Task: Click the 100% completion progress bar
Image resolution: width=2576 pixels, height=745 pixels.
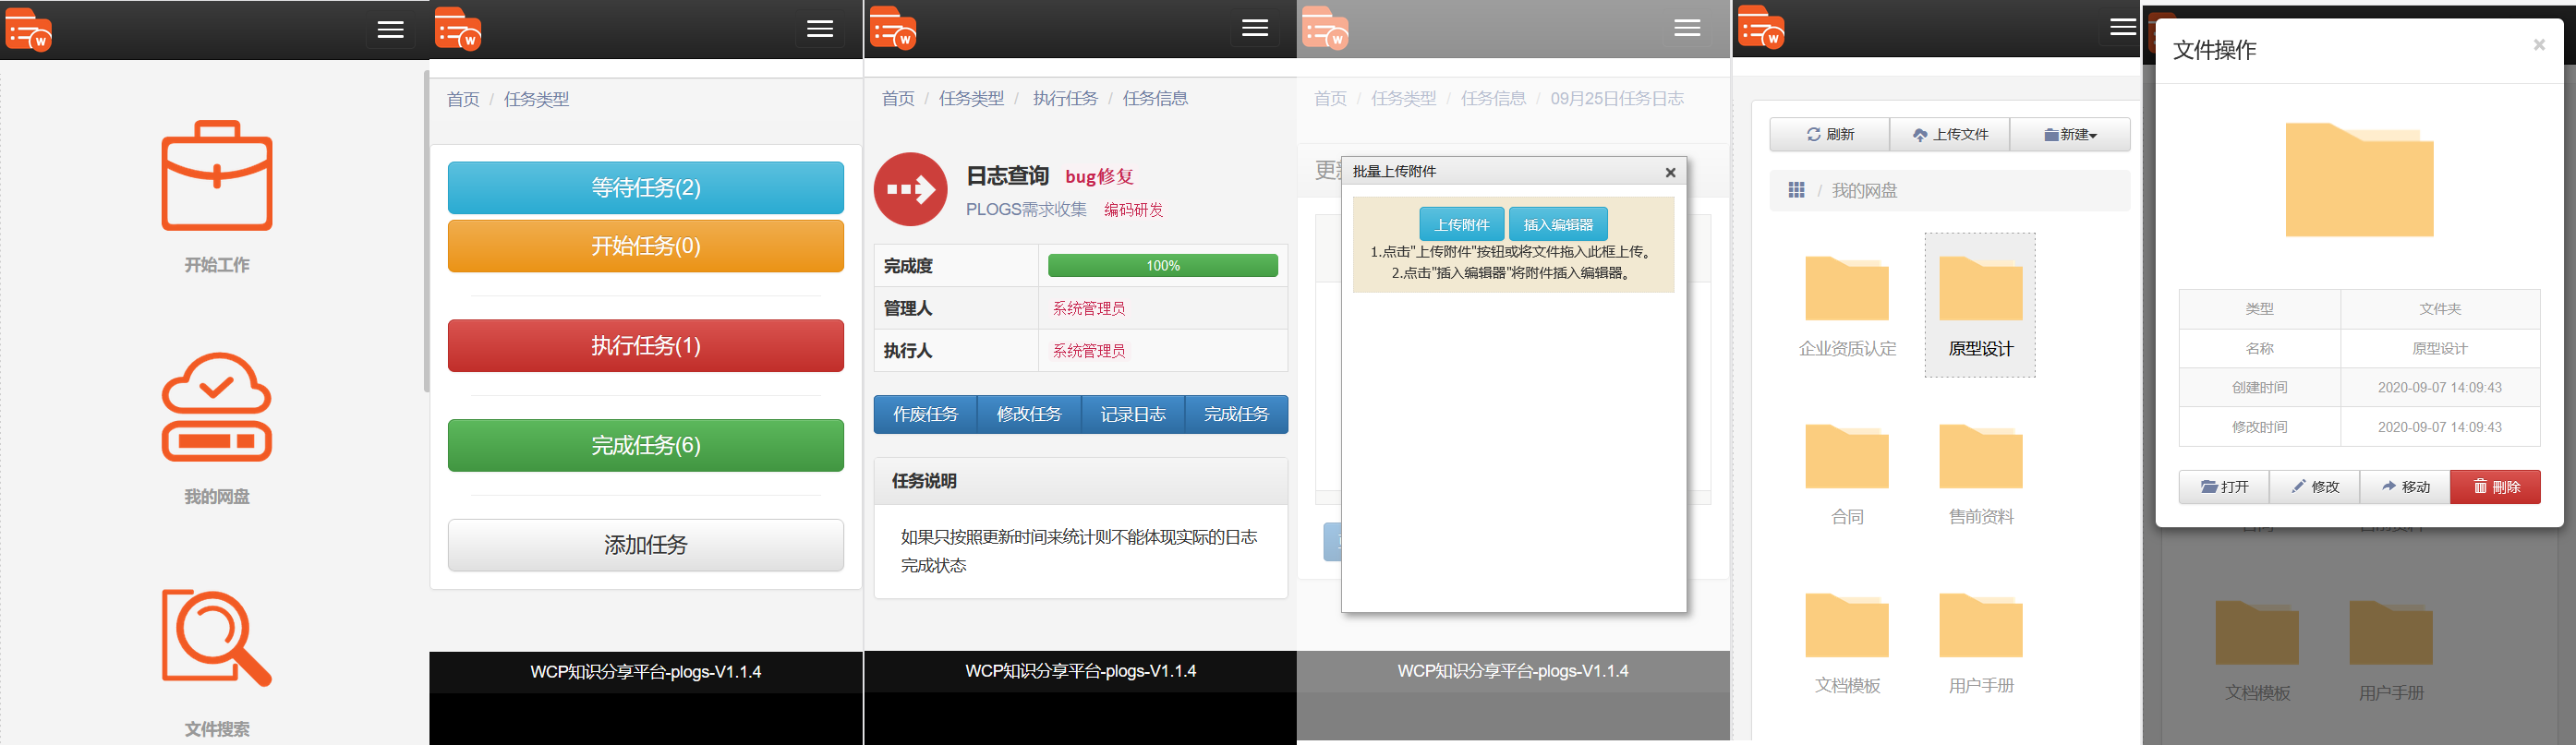Action: pyautogui.click(x=1163, y=266)
